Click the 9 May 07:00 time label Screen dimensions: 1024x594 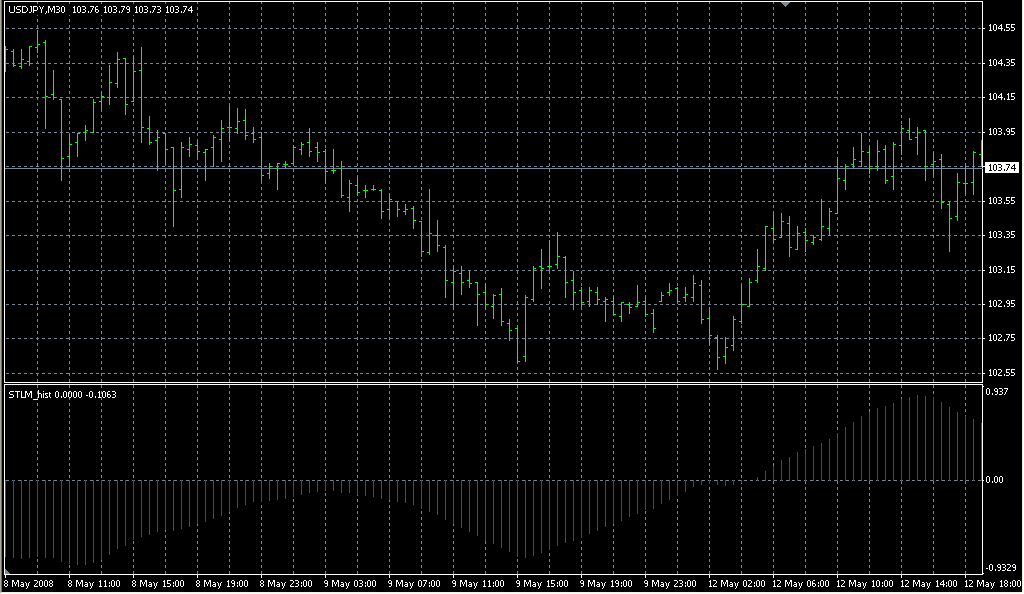[x=414, y=584]
